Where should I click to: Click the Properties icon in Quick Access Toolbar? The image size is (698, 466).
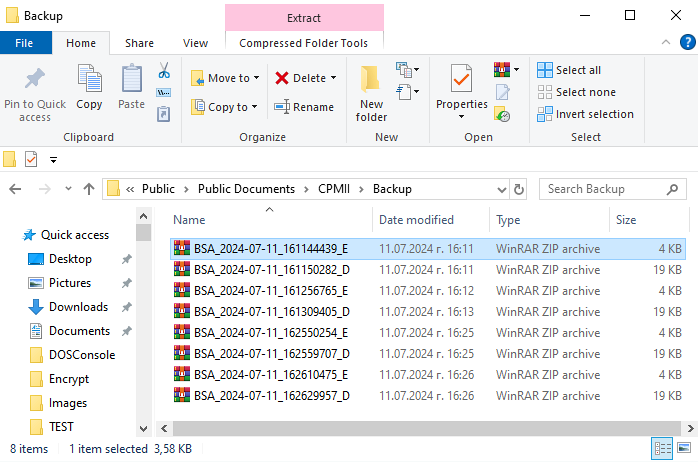click(31, 159)
